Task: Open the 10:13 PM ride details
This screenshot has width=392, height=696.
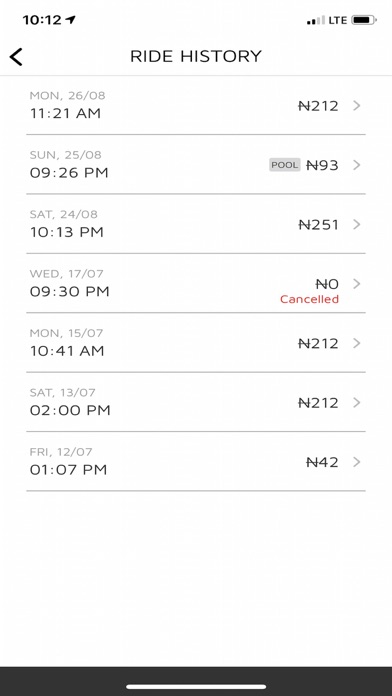Action: [x=196, y=224]
